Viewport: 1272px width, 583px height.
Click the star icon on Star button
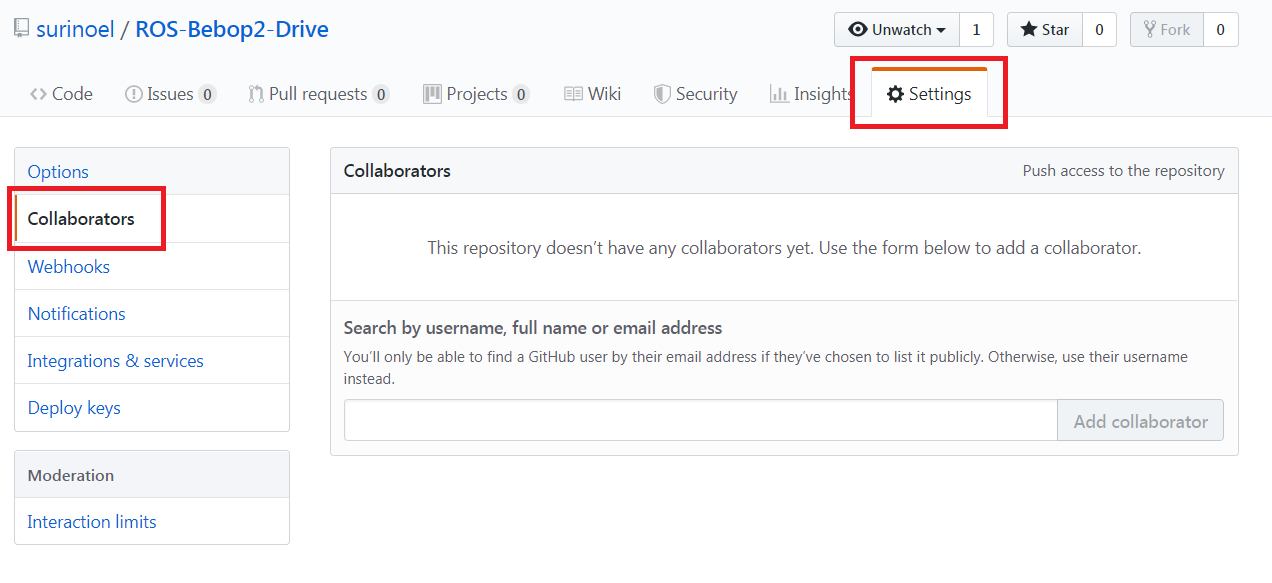pyautogui.click(x=1028, y=29)
